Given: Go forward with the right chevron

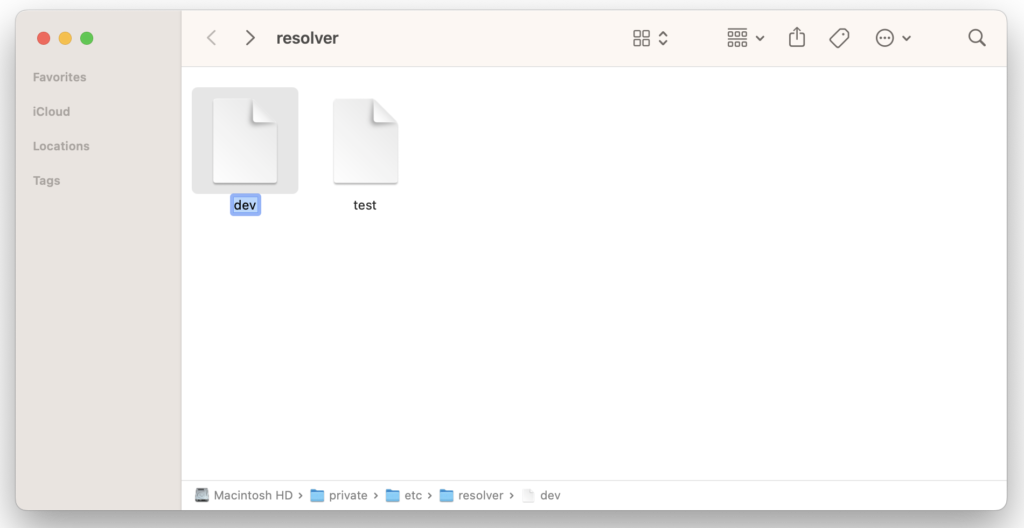Looking at the screenshot, I should point(249,38).
